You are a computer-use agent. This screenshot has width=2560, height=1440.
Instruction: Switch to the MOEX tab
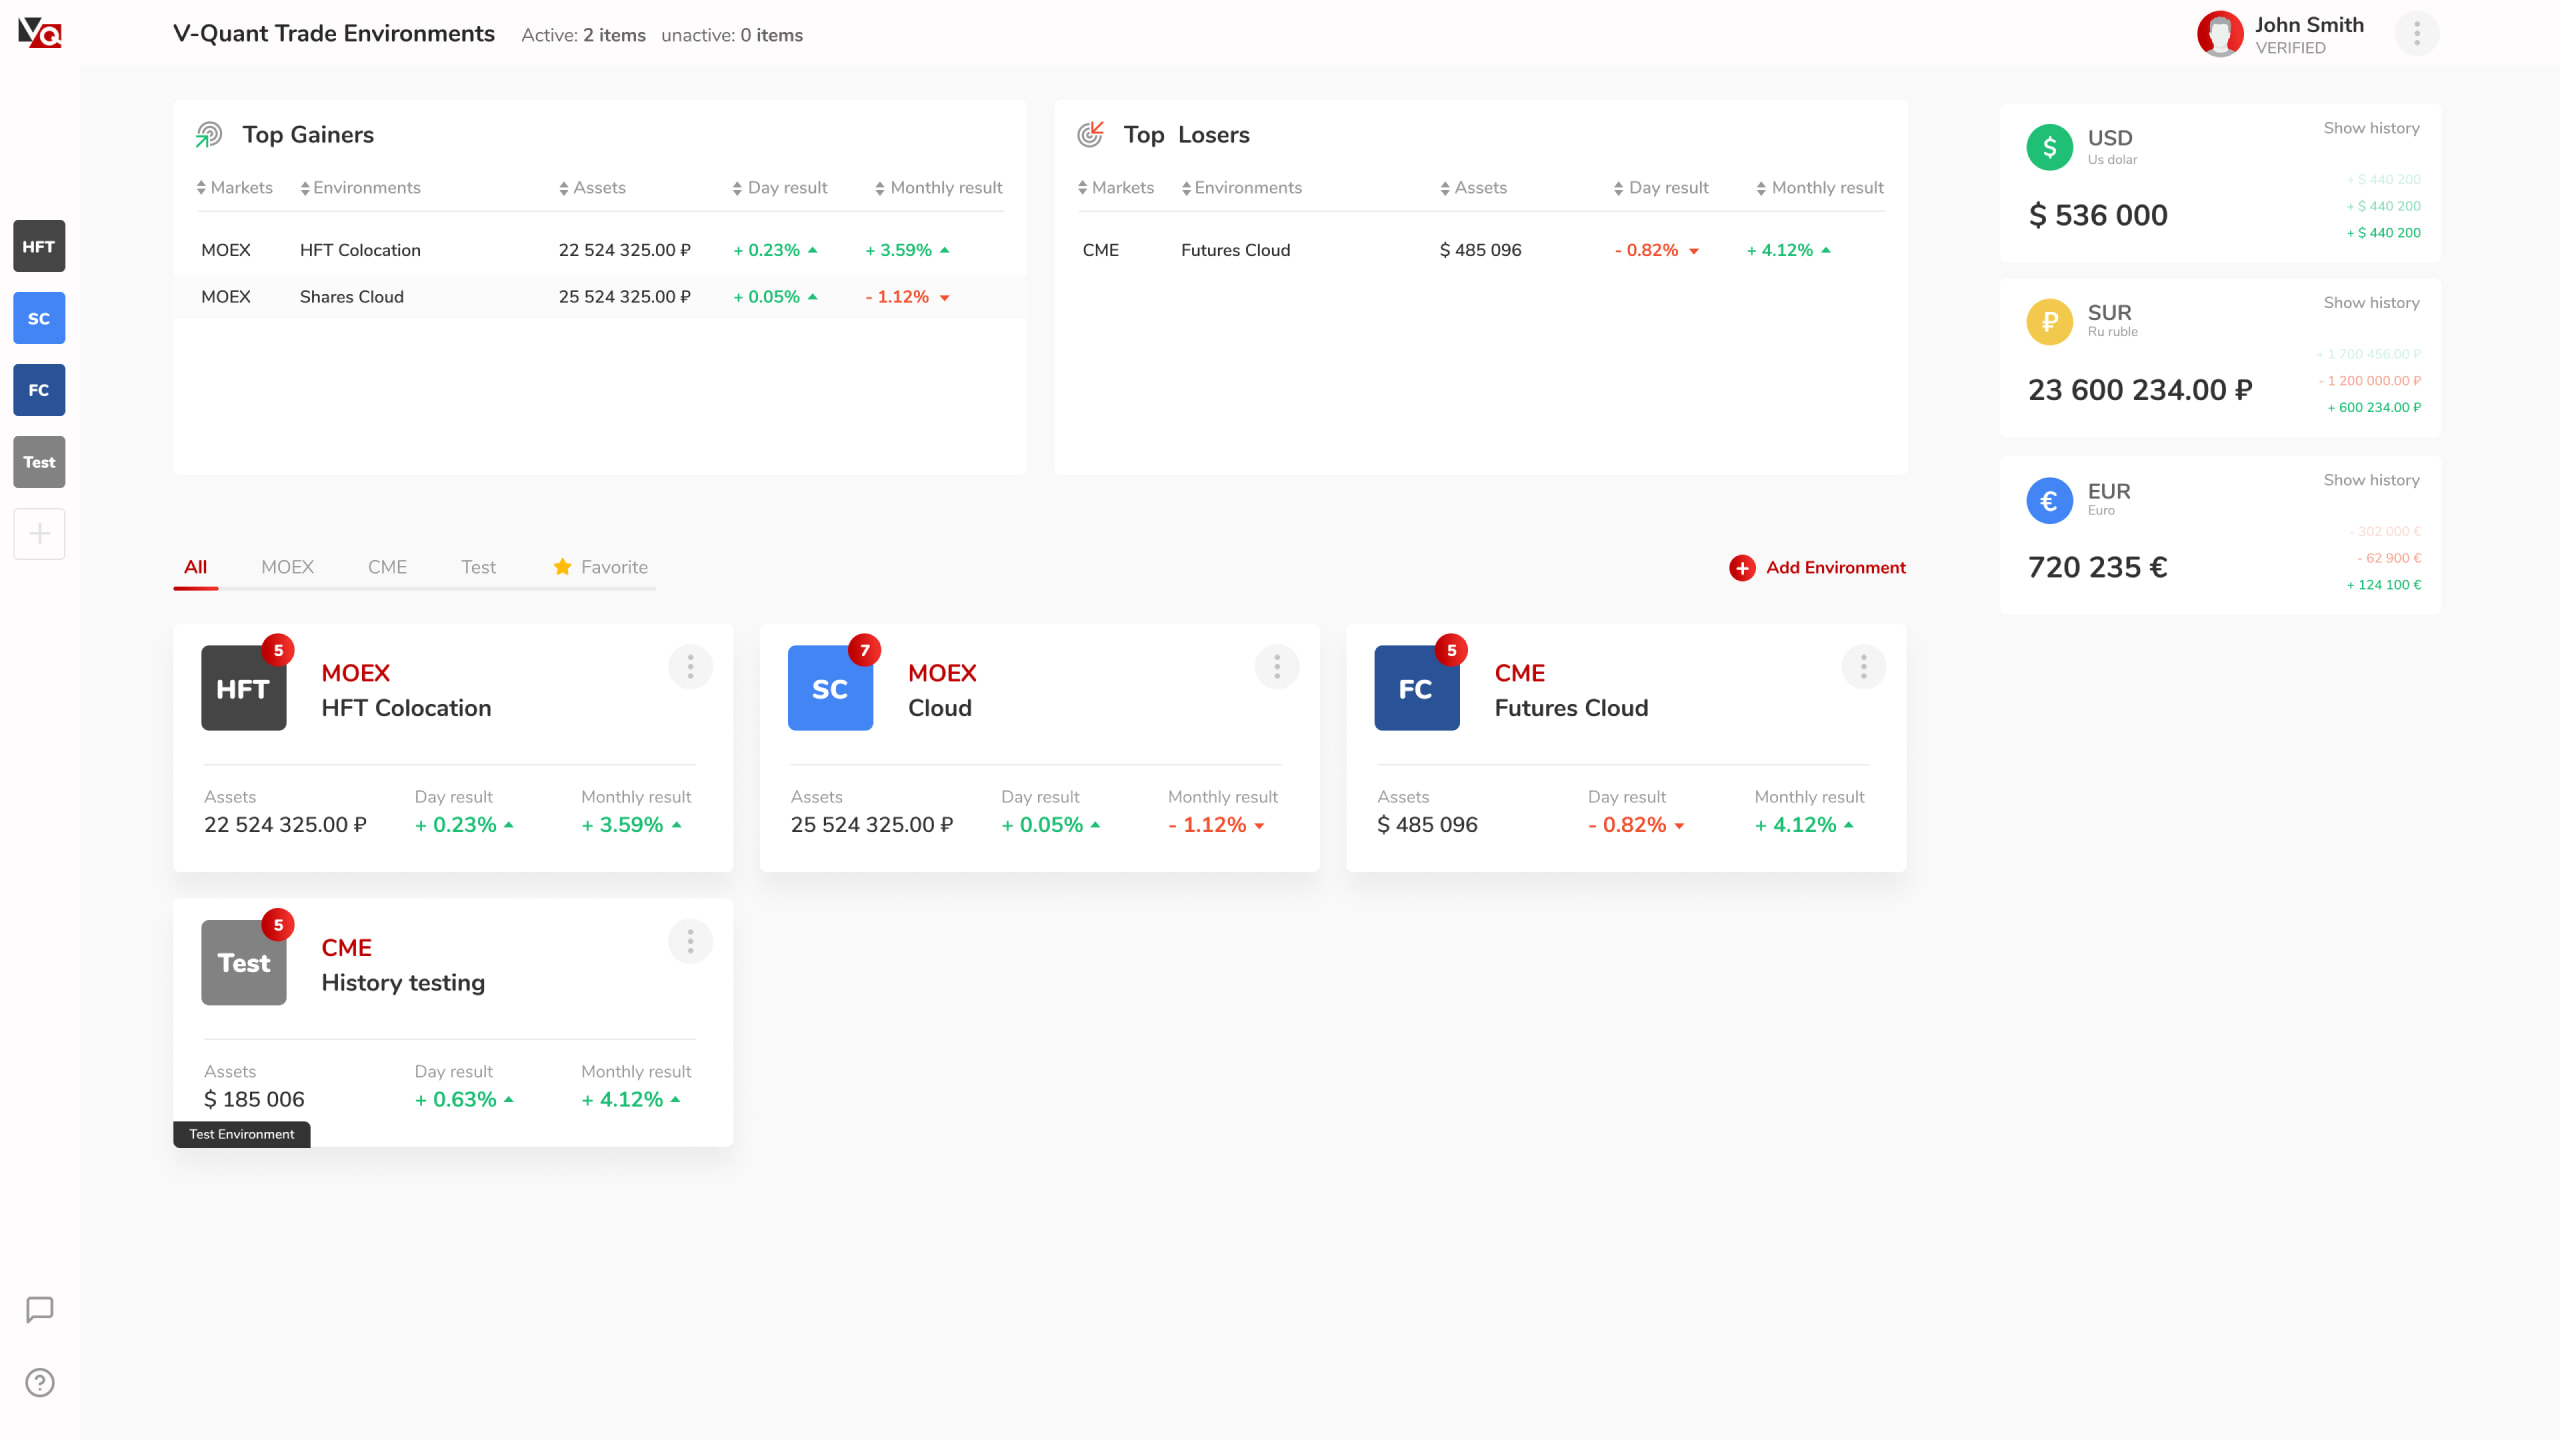(x=287, y=567)
